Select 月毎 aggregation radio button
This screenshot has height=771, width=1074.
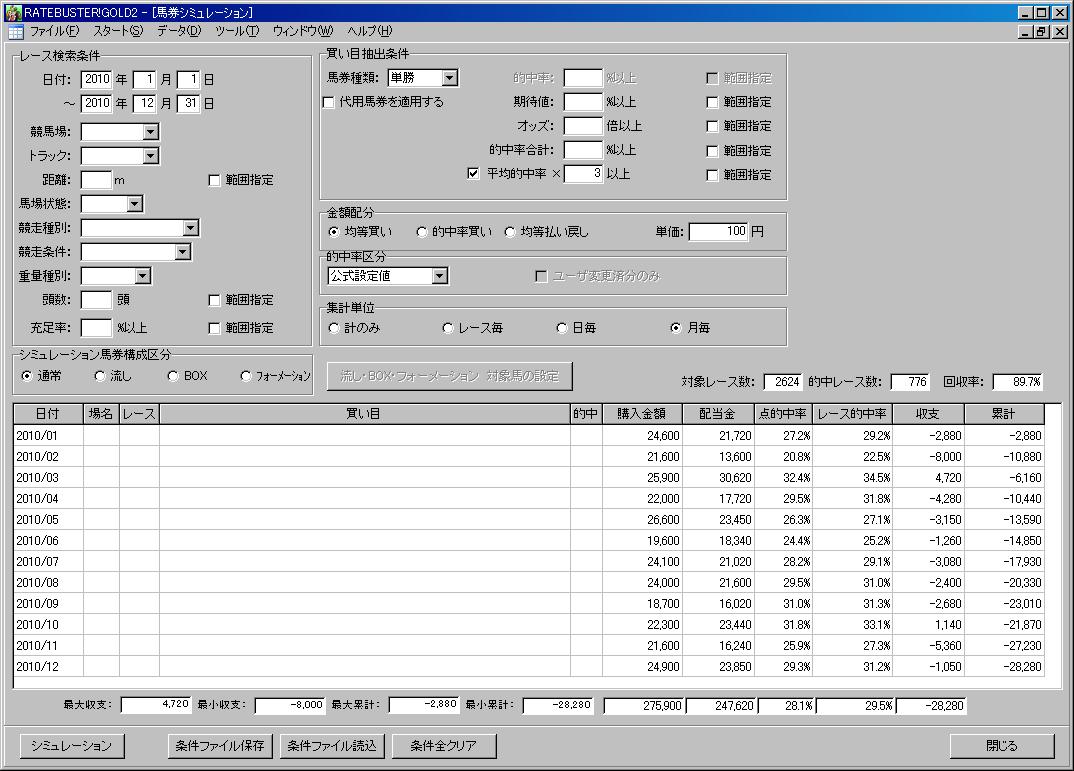(x=676, y=328)
